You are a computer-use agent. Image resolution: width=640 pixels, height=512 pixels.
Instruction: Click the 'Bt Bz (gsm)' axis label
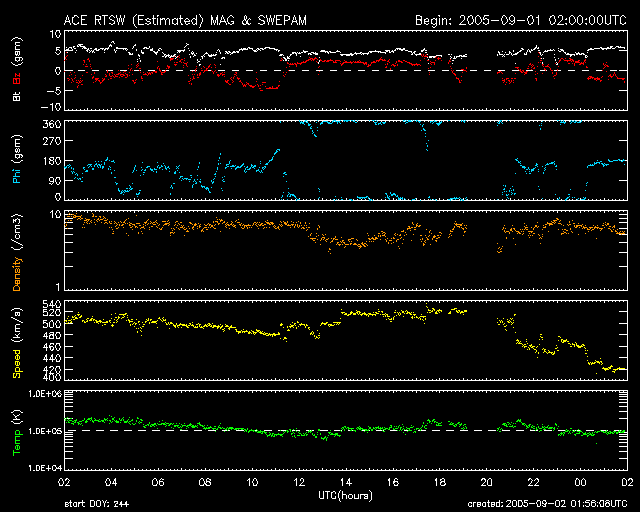point(17,69)
